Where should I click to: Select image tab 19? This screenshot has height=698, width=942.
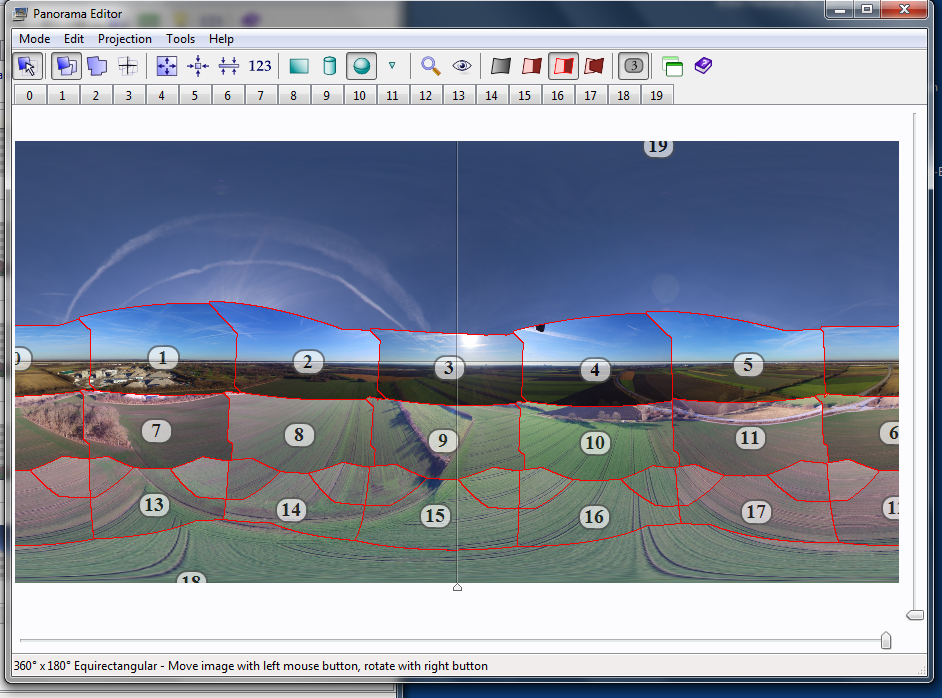(x=656, y=95)
